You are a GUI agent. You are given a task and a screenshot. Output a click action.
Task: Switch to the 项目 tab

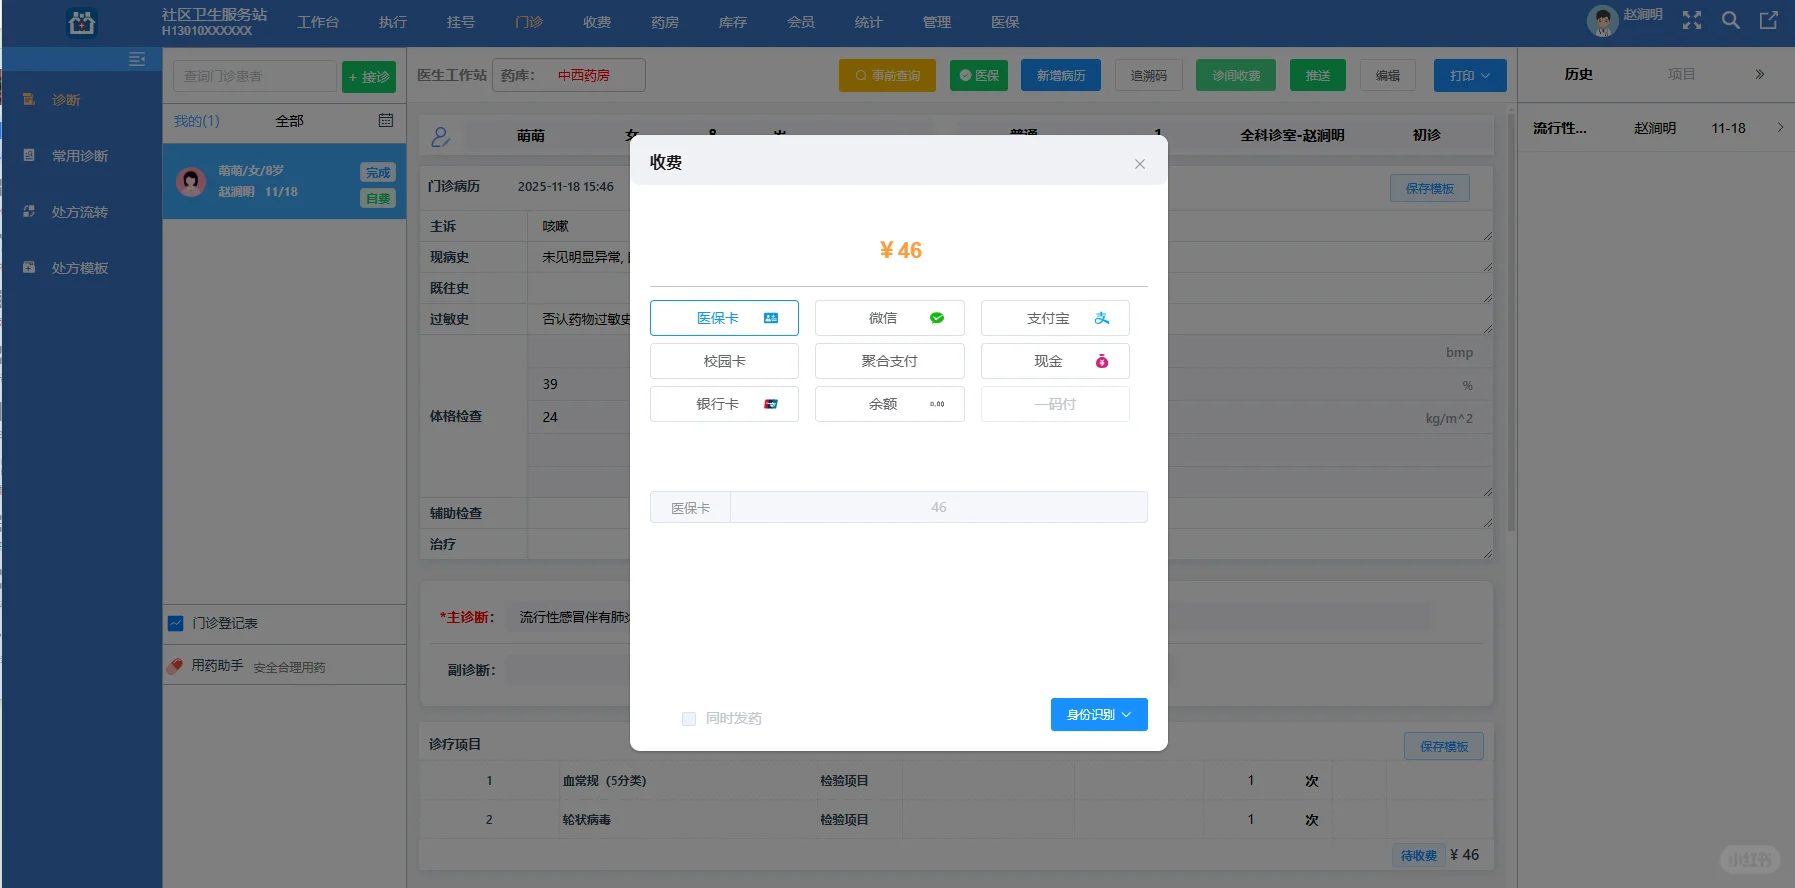(1682, 74)
